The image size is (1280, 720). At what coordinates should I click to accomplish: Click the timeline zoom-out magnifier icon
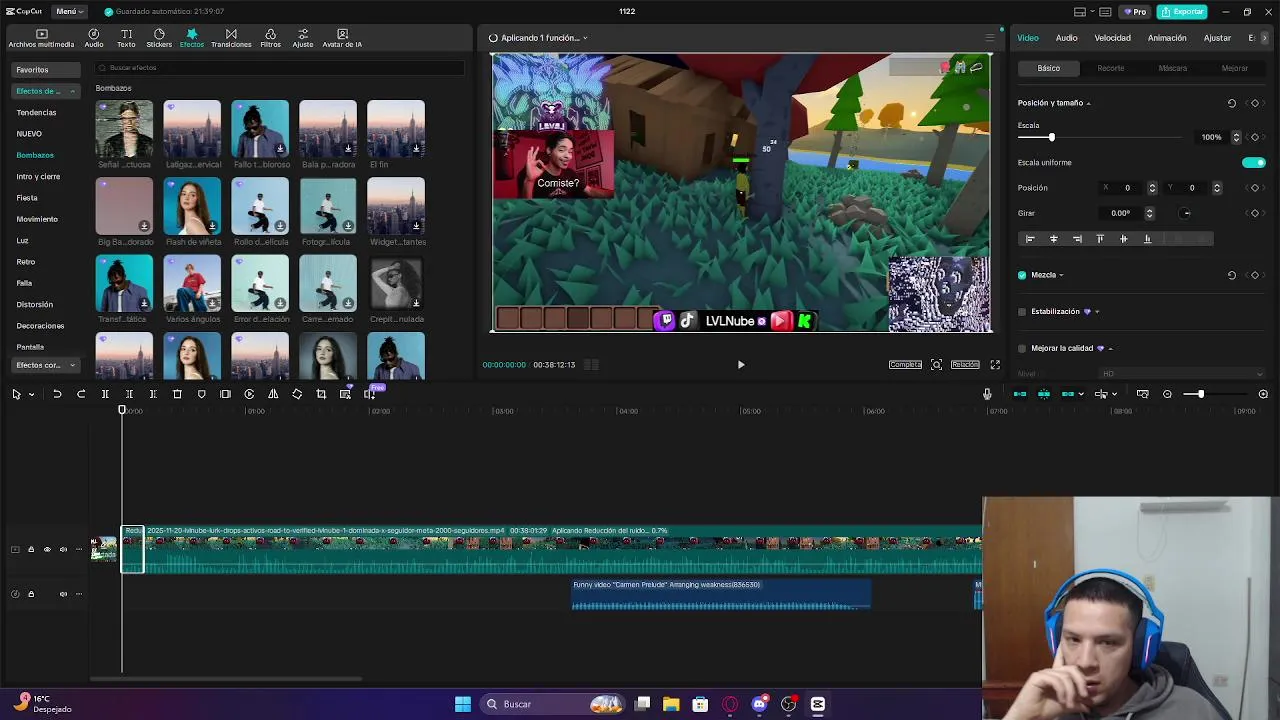[1167, 394]
